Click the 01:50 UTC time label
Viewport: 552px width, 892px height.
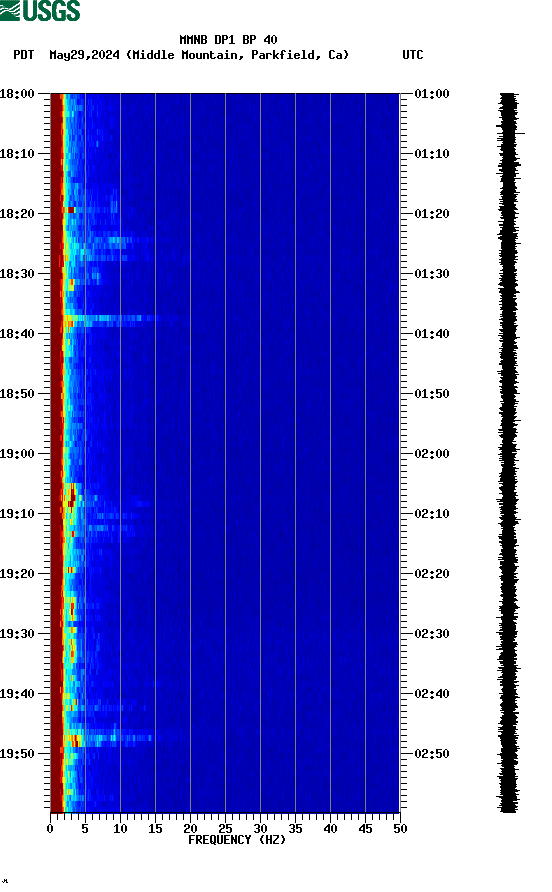pyautogui.click(x=432, y=394)
